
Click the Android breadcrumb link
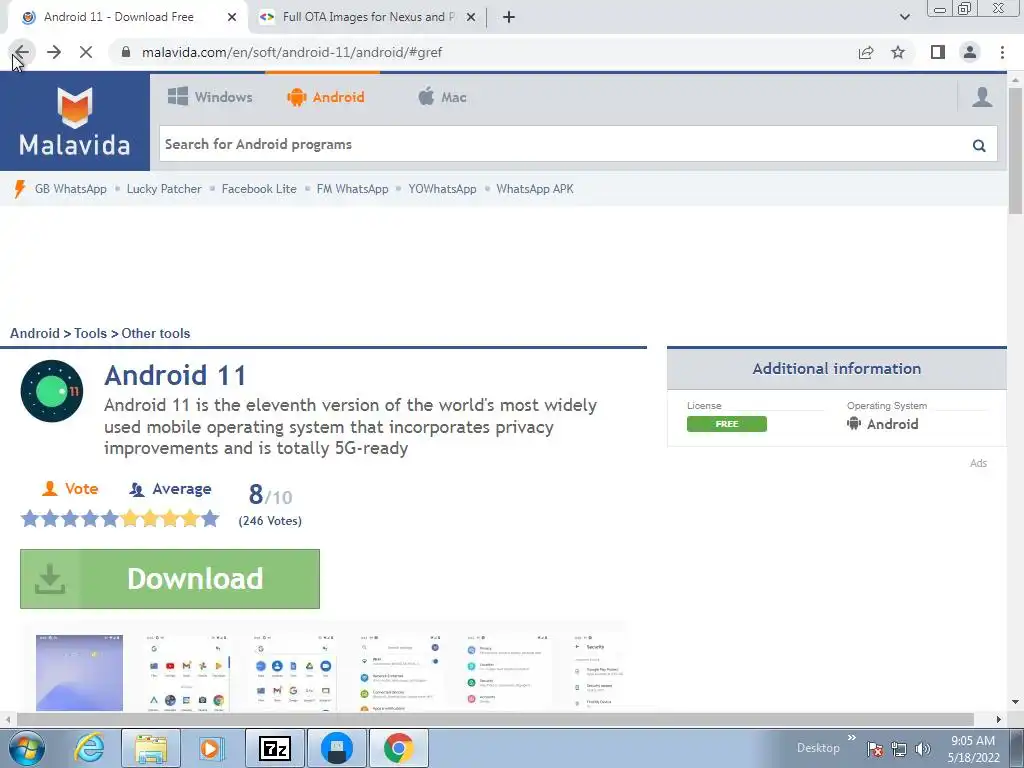point(35,333)
